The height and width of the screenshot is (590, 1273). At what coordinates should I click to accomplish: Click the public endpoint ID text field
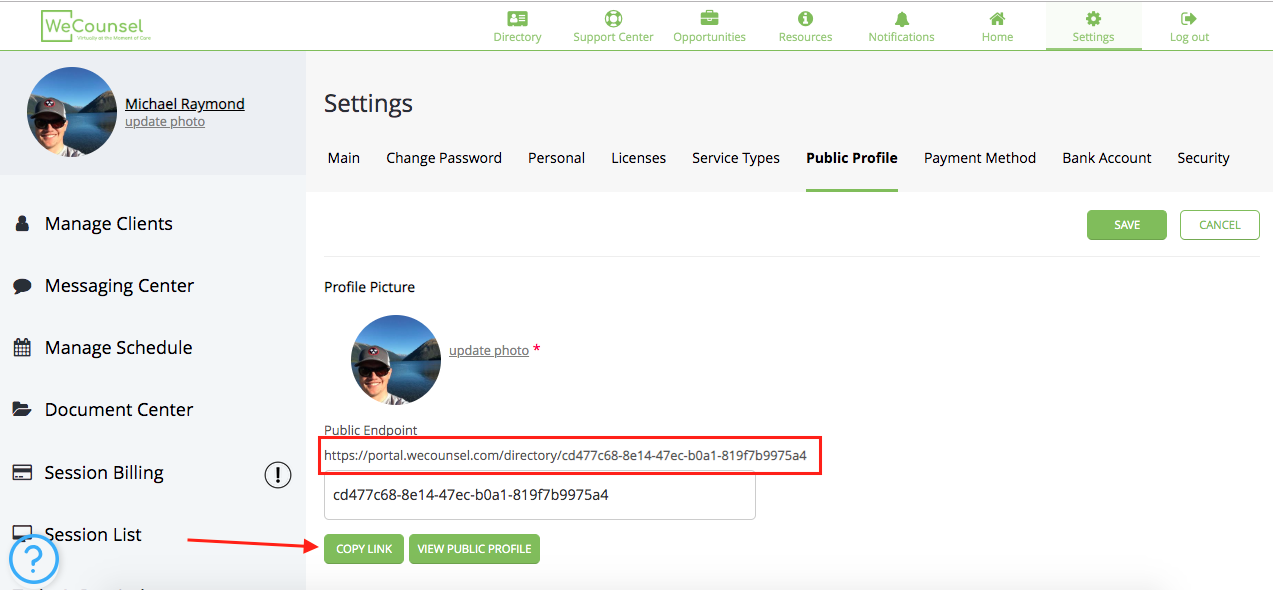tap(539, 495)
